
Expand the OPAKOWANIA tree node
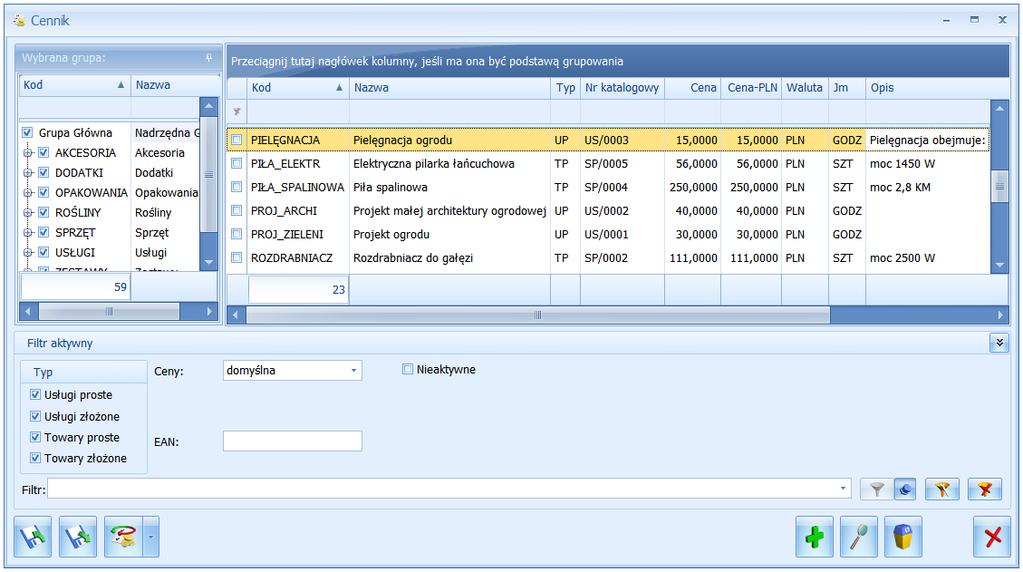[x=27, y=193]
